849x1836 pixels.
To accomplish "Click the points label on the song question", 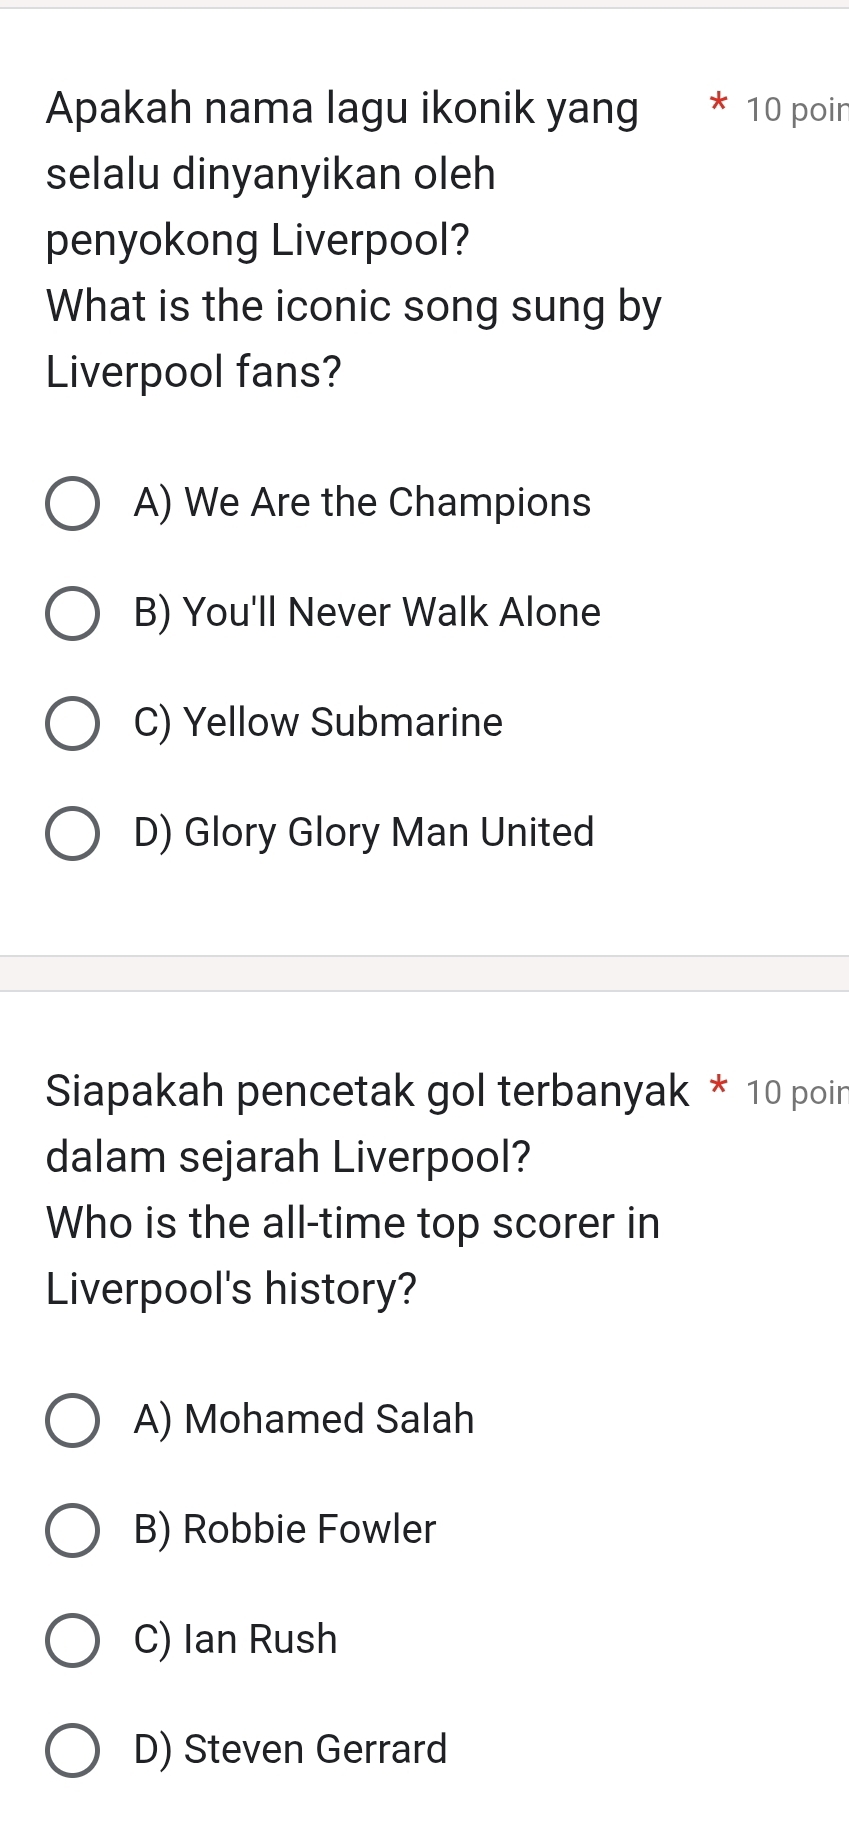I will 796,110.
